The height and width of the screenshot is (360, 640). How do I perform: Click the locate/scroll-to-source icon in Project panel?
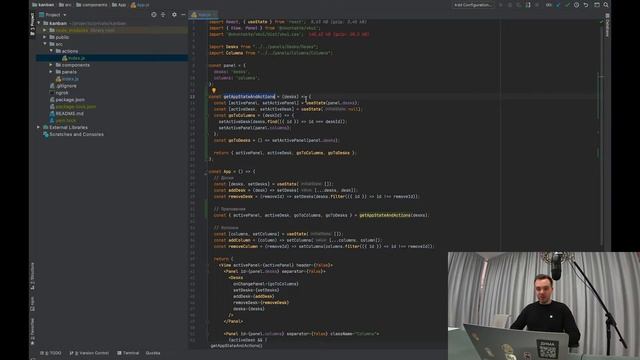tap(154, 15)
